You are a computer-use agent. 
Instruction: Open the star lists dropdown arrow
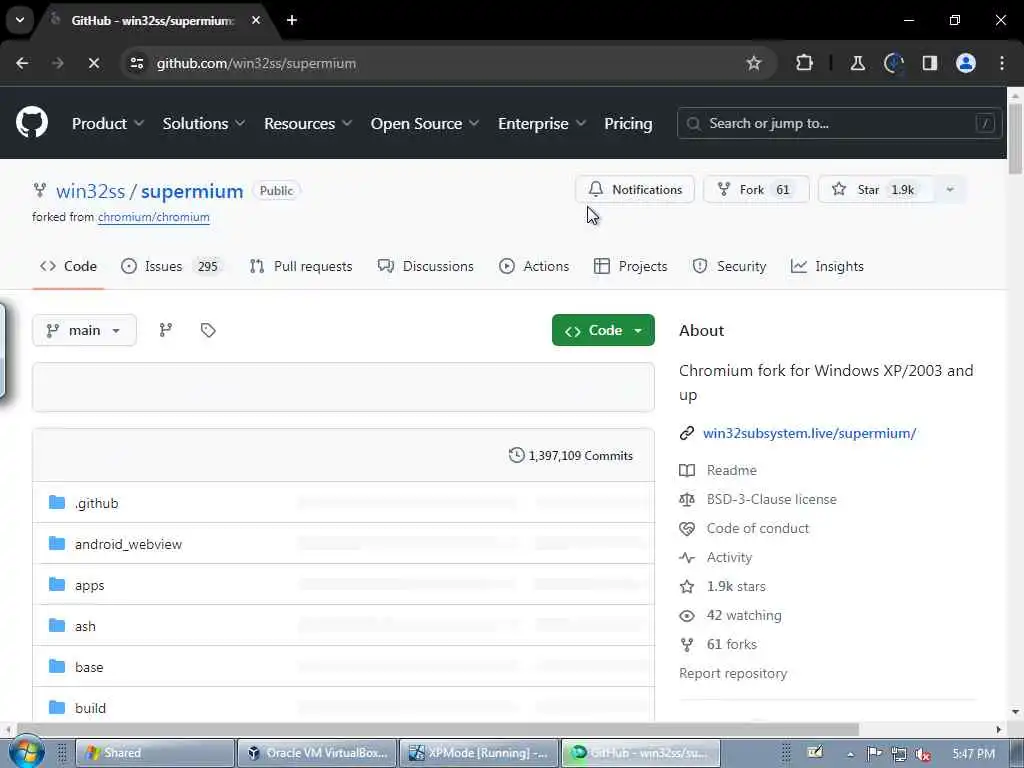pyautogui.click(x=950, y=189)
